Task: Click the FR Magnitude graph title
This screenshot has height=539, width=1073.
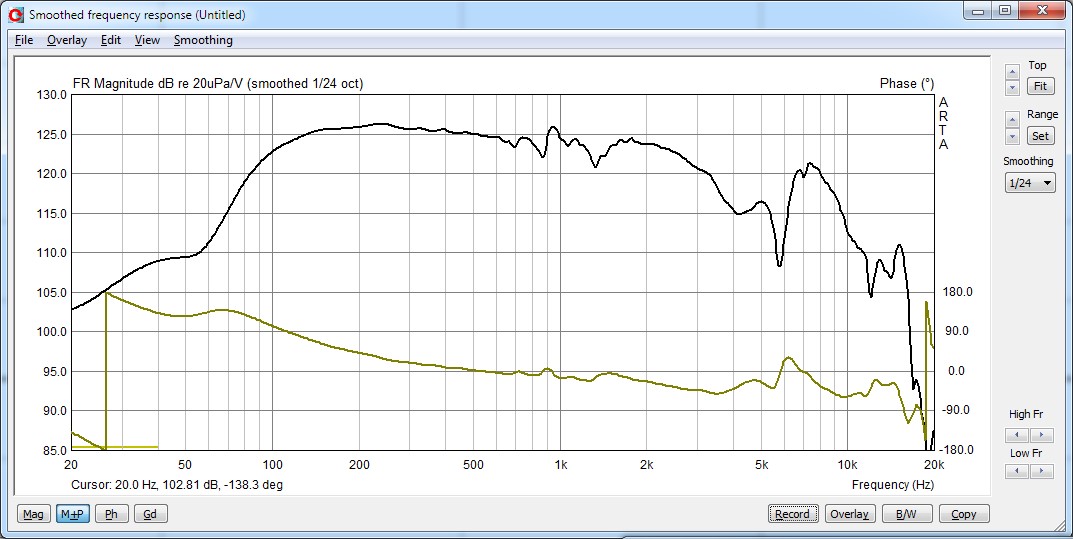Action: (x=218, y=84)
